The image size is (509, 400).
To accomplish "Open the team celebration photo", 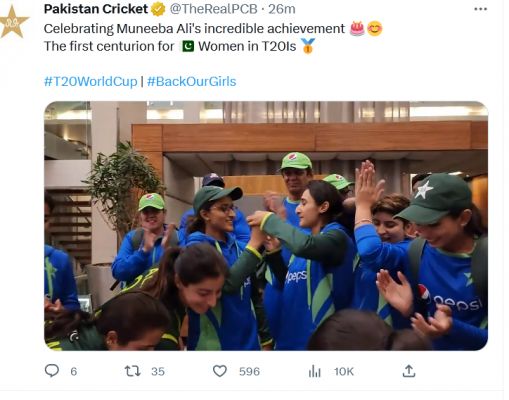I will tap(266, 226).
